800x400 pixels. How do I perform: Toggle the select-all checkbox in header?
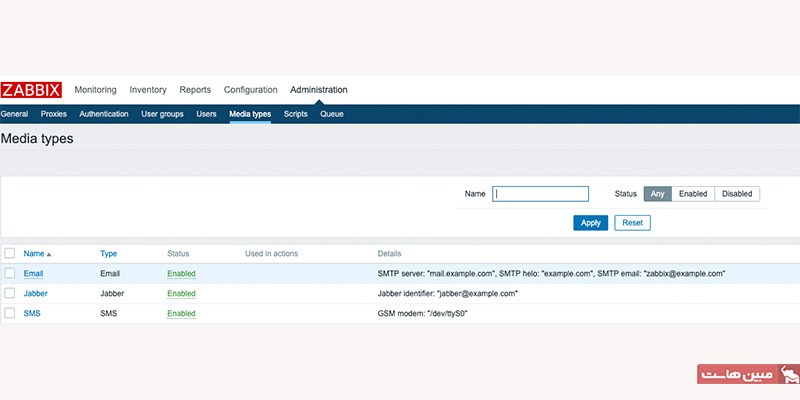click(x=10, y=254)
